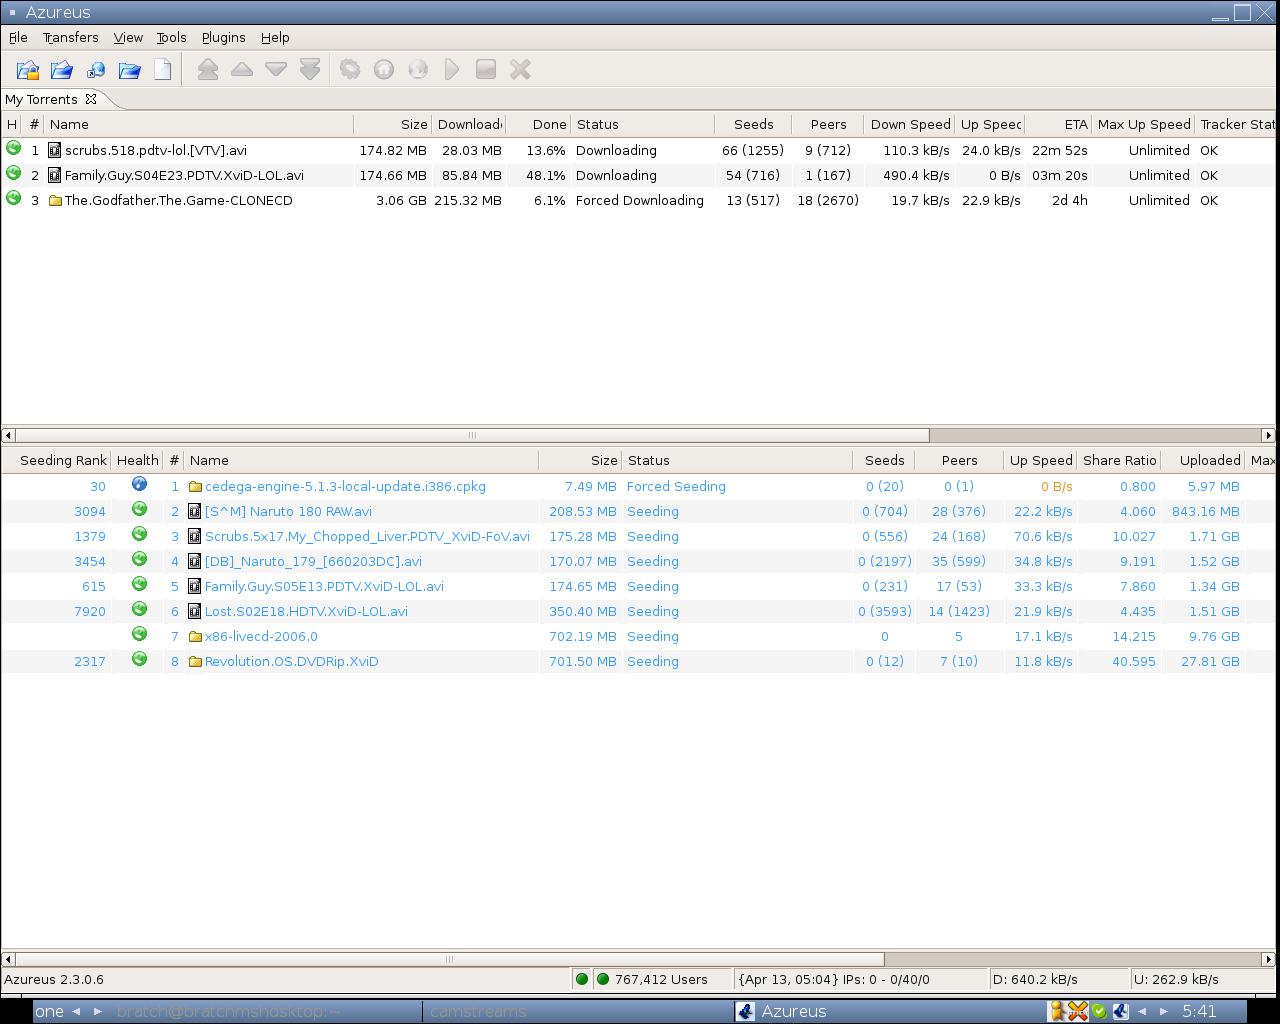Click folder icon beside Revolution.OS.DVDRip.XviD
This screenshot has width=1280, height=1024.
click(x=195, y=661)
